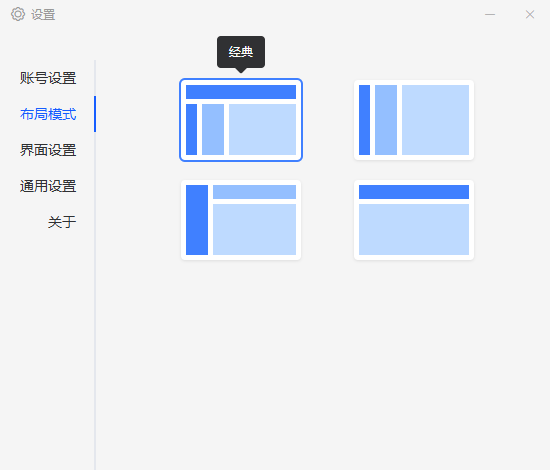The height and width of the screenshot is (470, 550).
Task: Pick the layout with wide sidebar and header
Action: [241, 220]
